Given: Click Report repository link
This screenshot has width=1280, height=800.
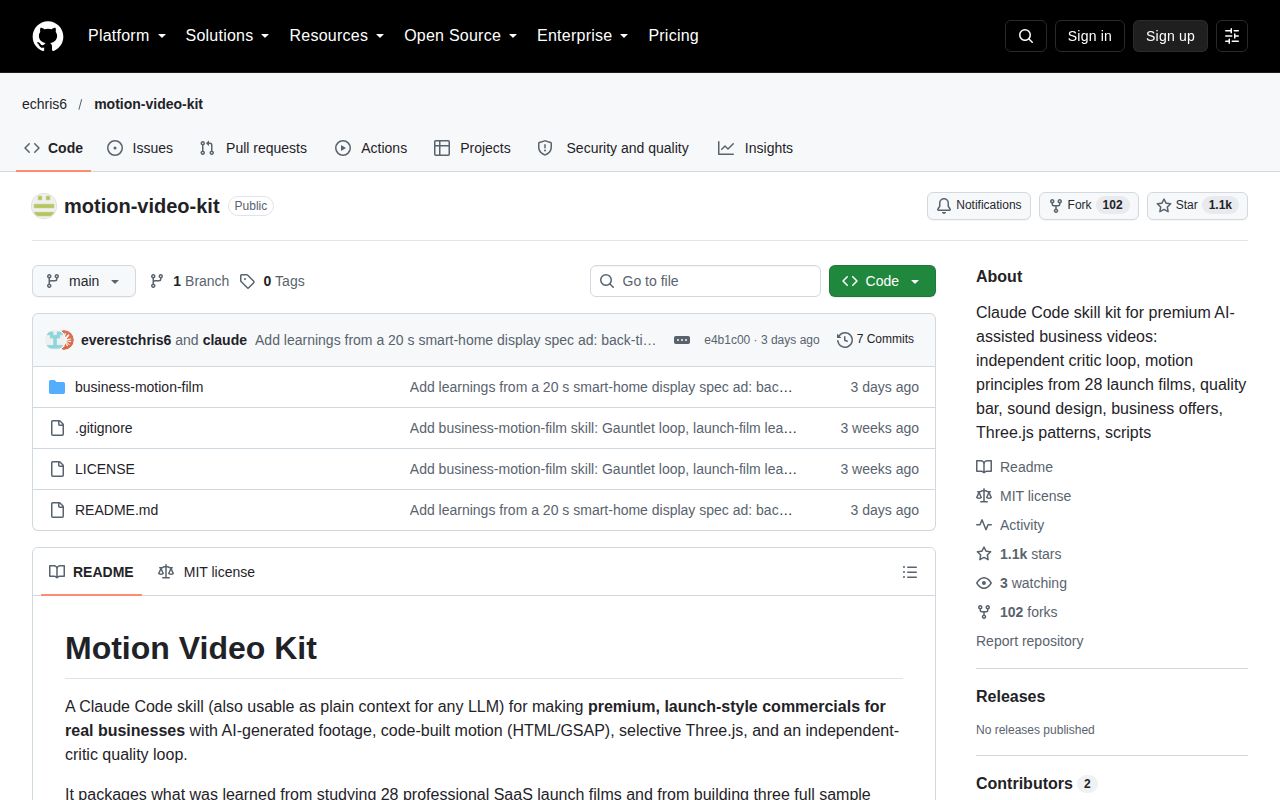Looking at the screenshot, I should click(x=1030, y=641).
